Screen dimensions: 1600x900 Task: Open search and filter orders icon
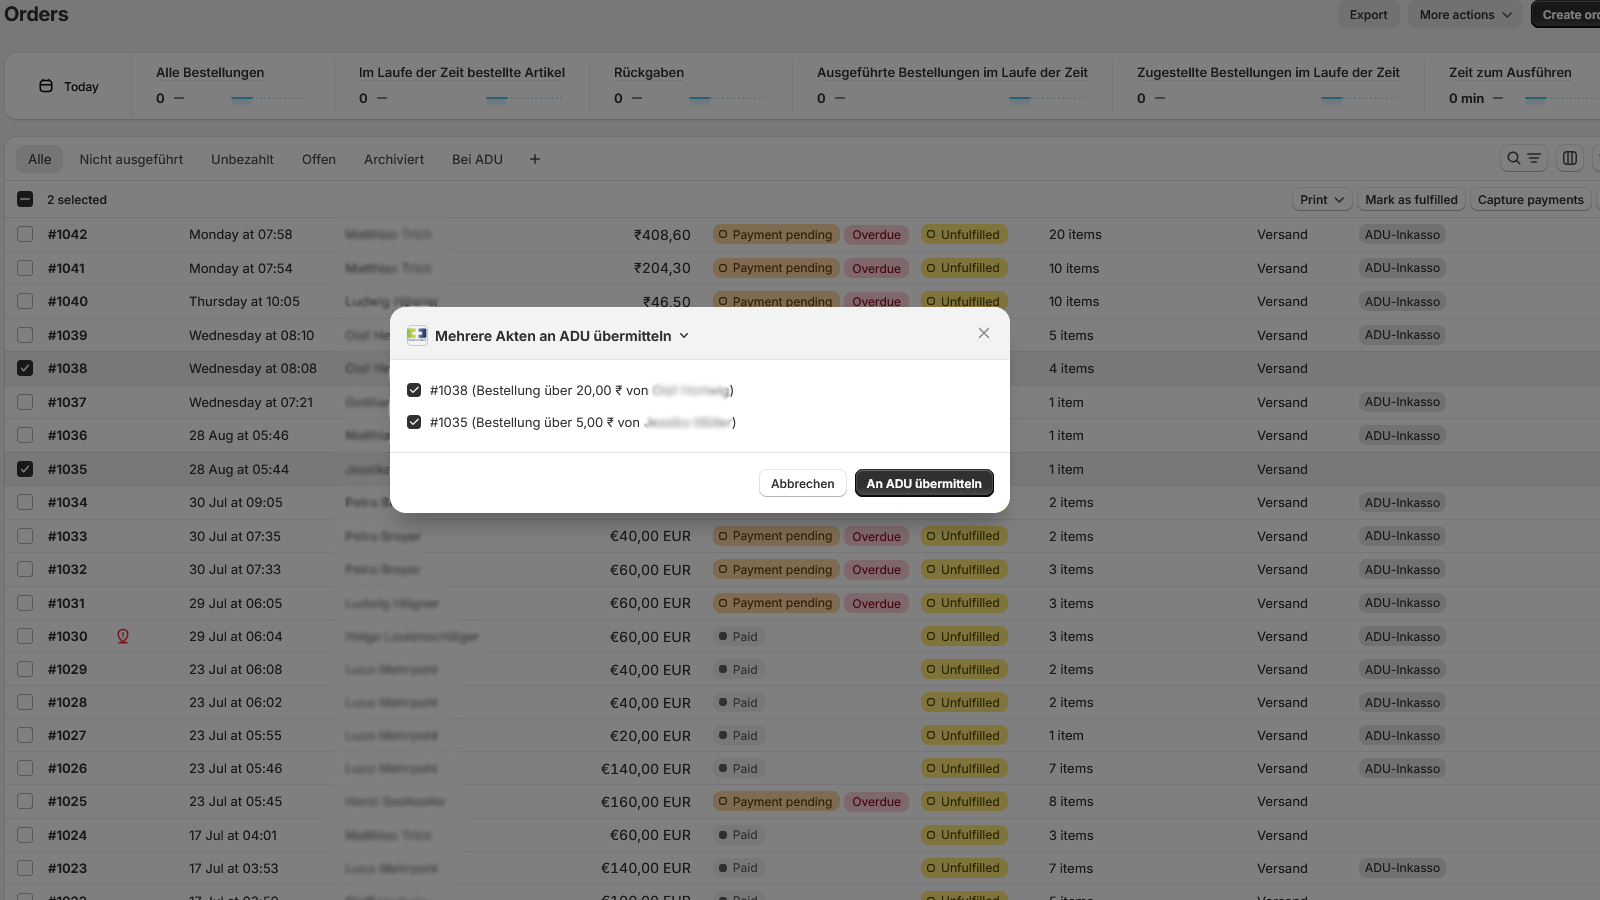pyautogui.click(x=1524, y=158)
